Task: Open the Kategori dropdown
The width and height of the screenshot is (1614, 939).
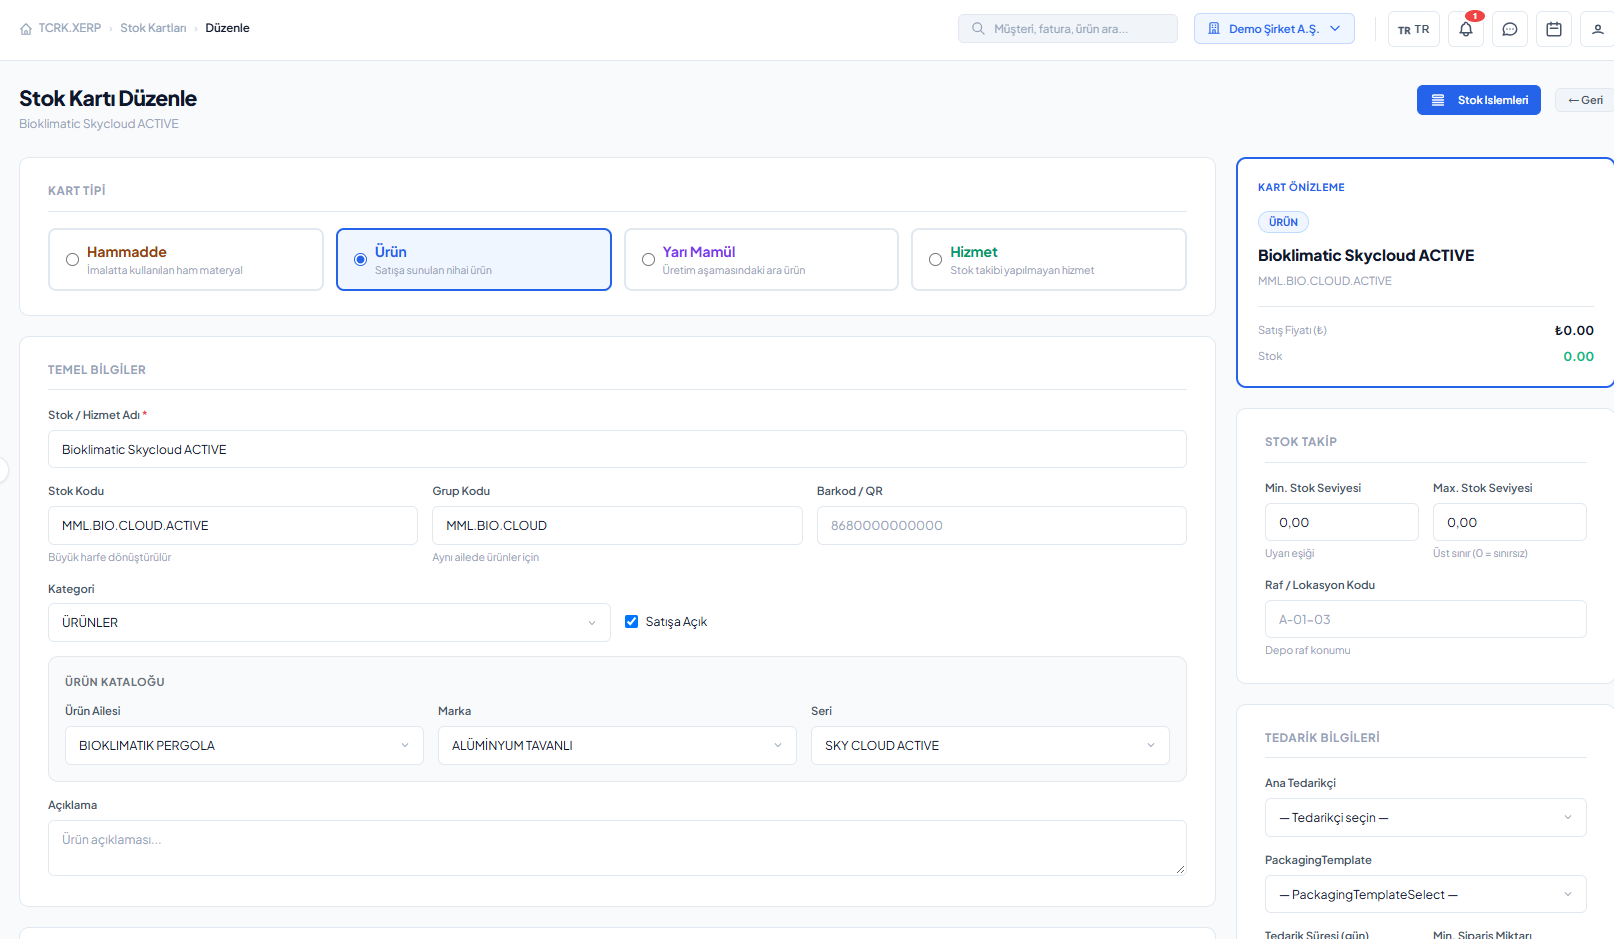Action: point(329,622)
